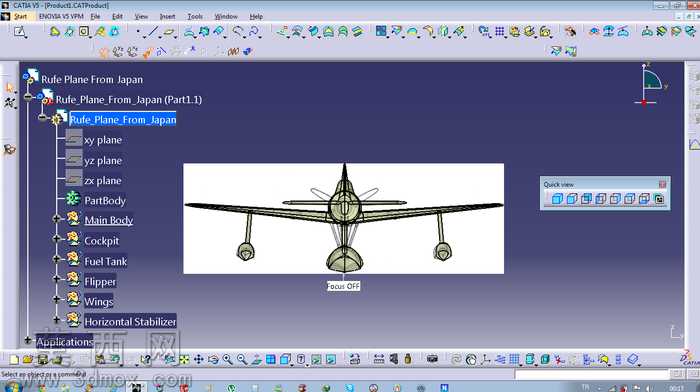The width and height of the screenshot is (700, 392).
Task: Select the Line creation tool
Action: pyautogui.click(x=153, y=31)
